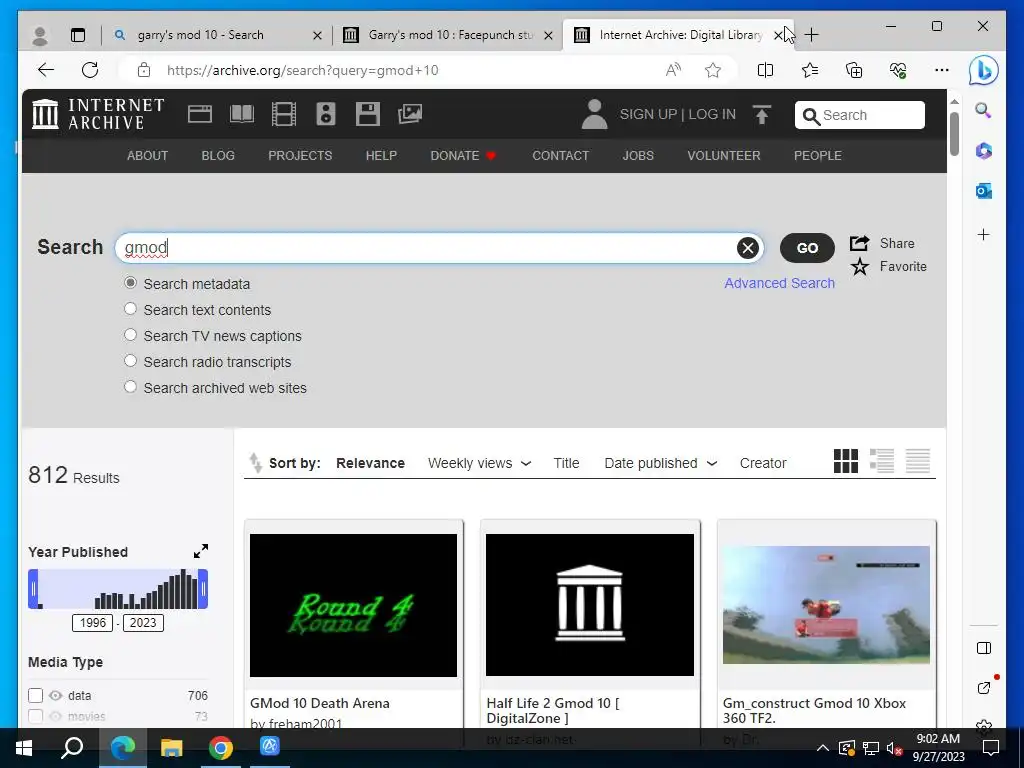Screen dimensions: 1024x768
Task: Switch to compact list view
Action: (x=918, y=461)
